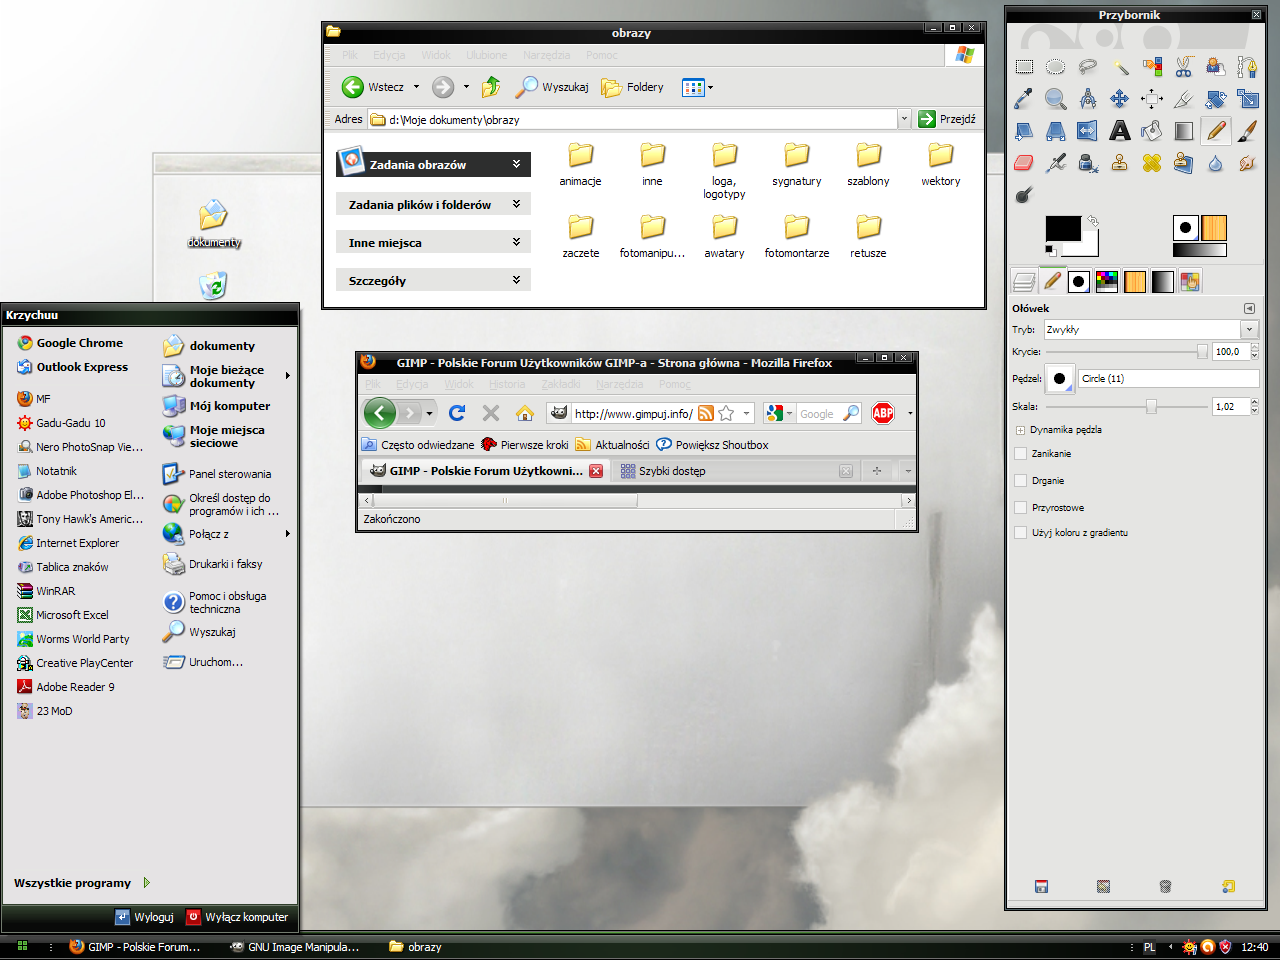
Task: Check the Użyj koloru z gradientu option
Action: pyautogui.click(x=1020, y=533)
